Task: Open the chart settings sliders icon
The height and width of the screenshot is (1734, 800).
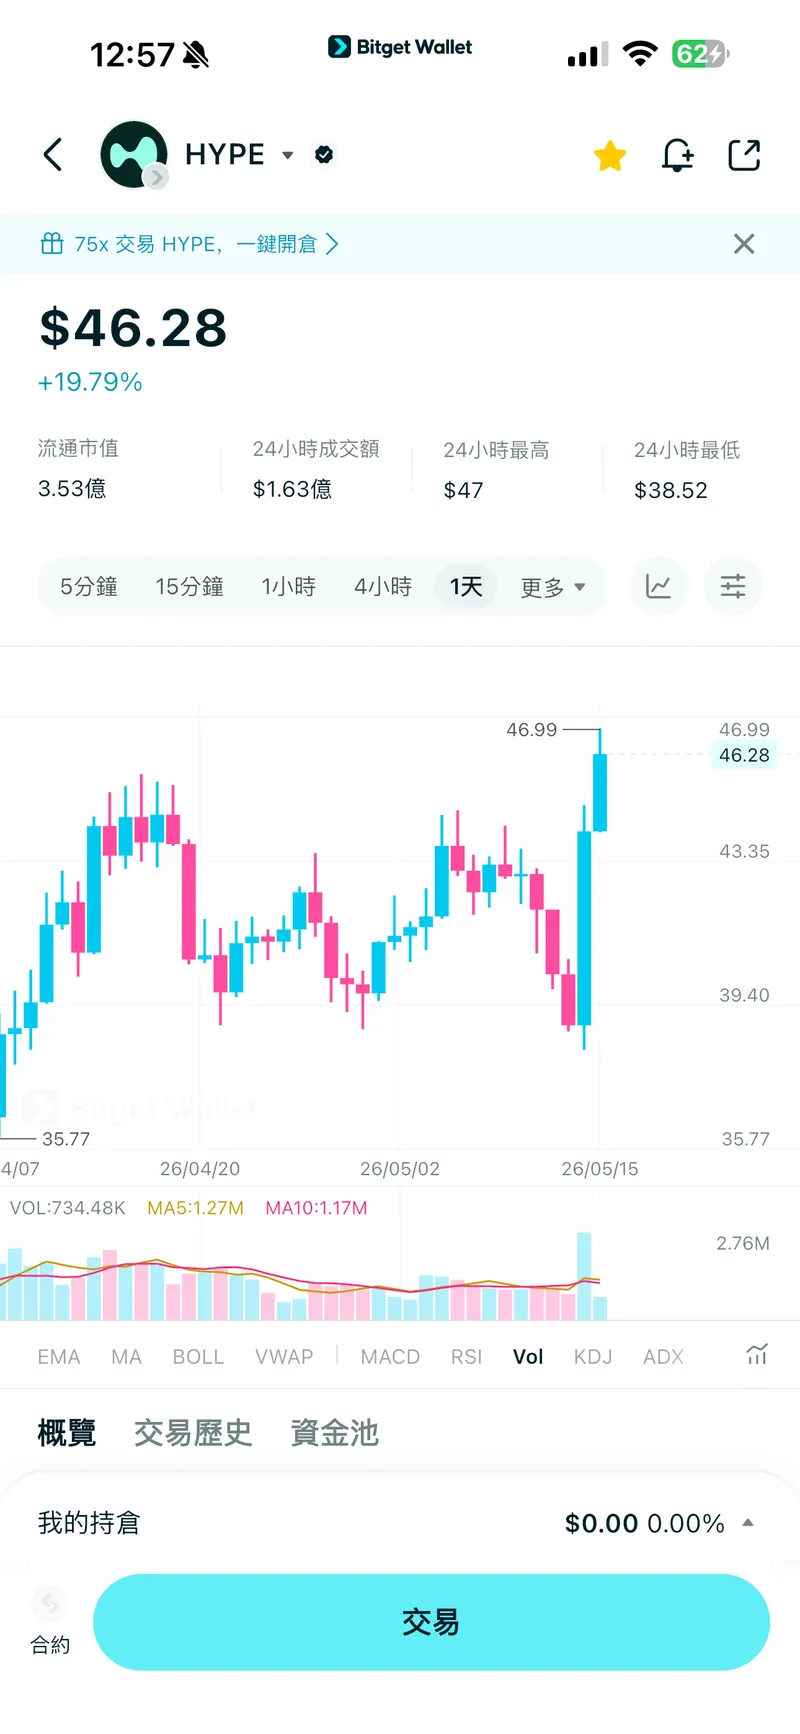Action: (x=733, y=586)
